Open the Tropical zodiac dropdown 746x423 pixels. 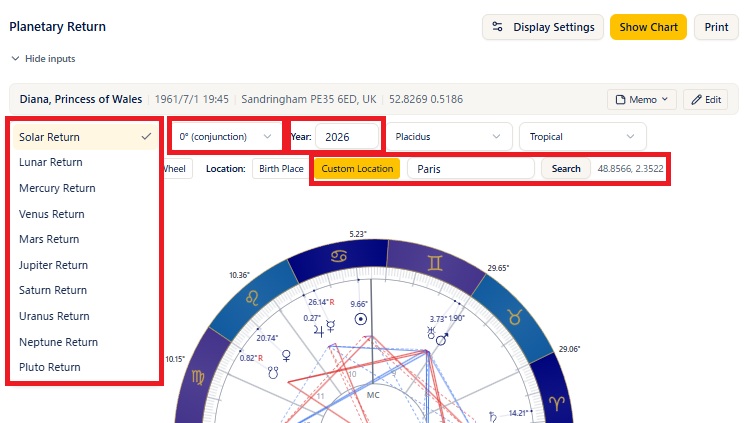[x=582, y=137]
